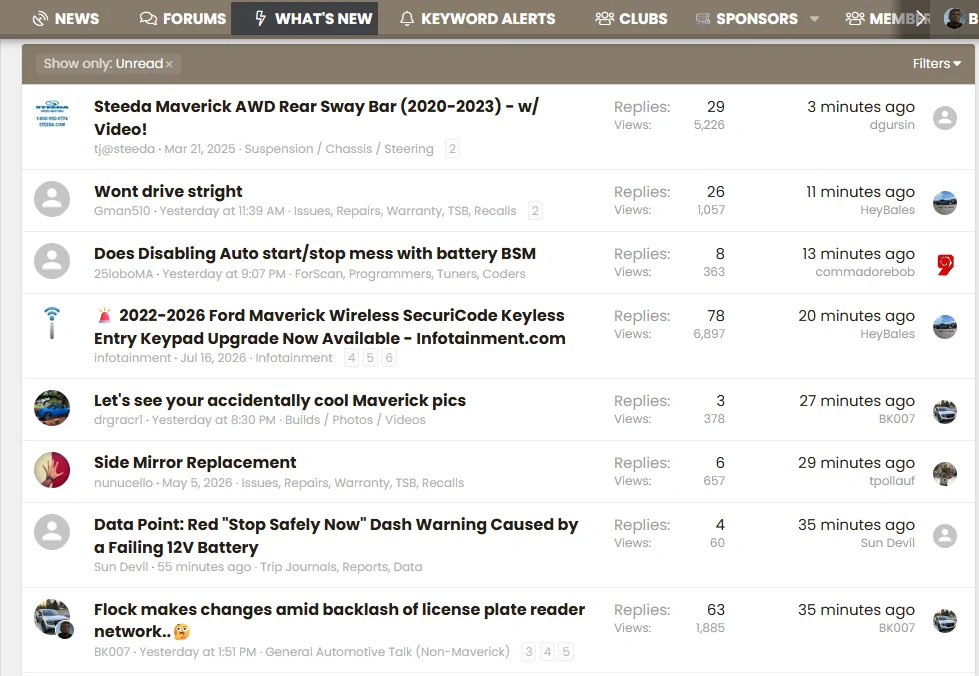Open Flock license plate reader thread
This screenshot has height=676, width=979.
pyautogui.click(x=340, y=620)
